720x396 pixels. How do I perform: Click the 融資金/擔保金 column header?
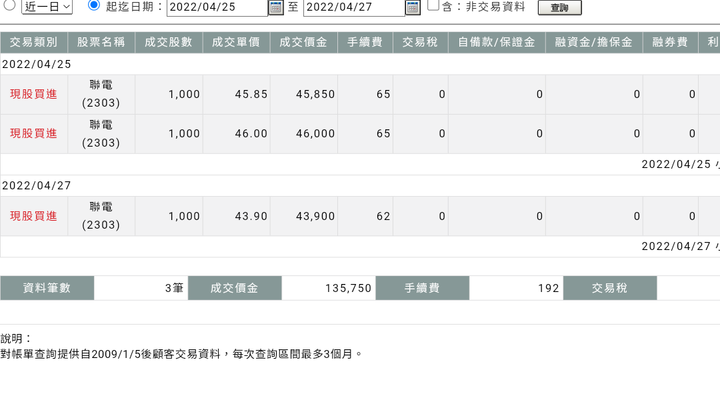point(594,42)
